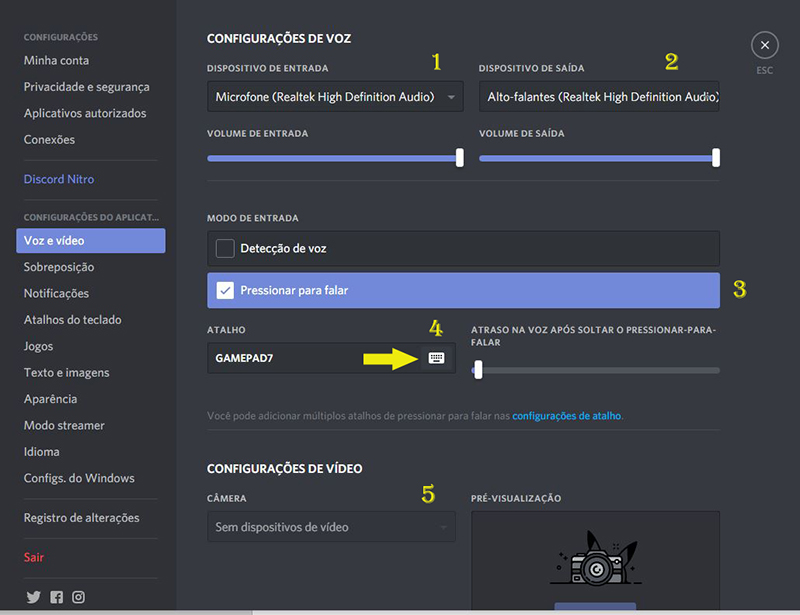The height and width of the screenshot is (615, 800).
Task: Close settings with the ESC X button
Action: pos(764,45)
